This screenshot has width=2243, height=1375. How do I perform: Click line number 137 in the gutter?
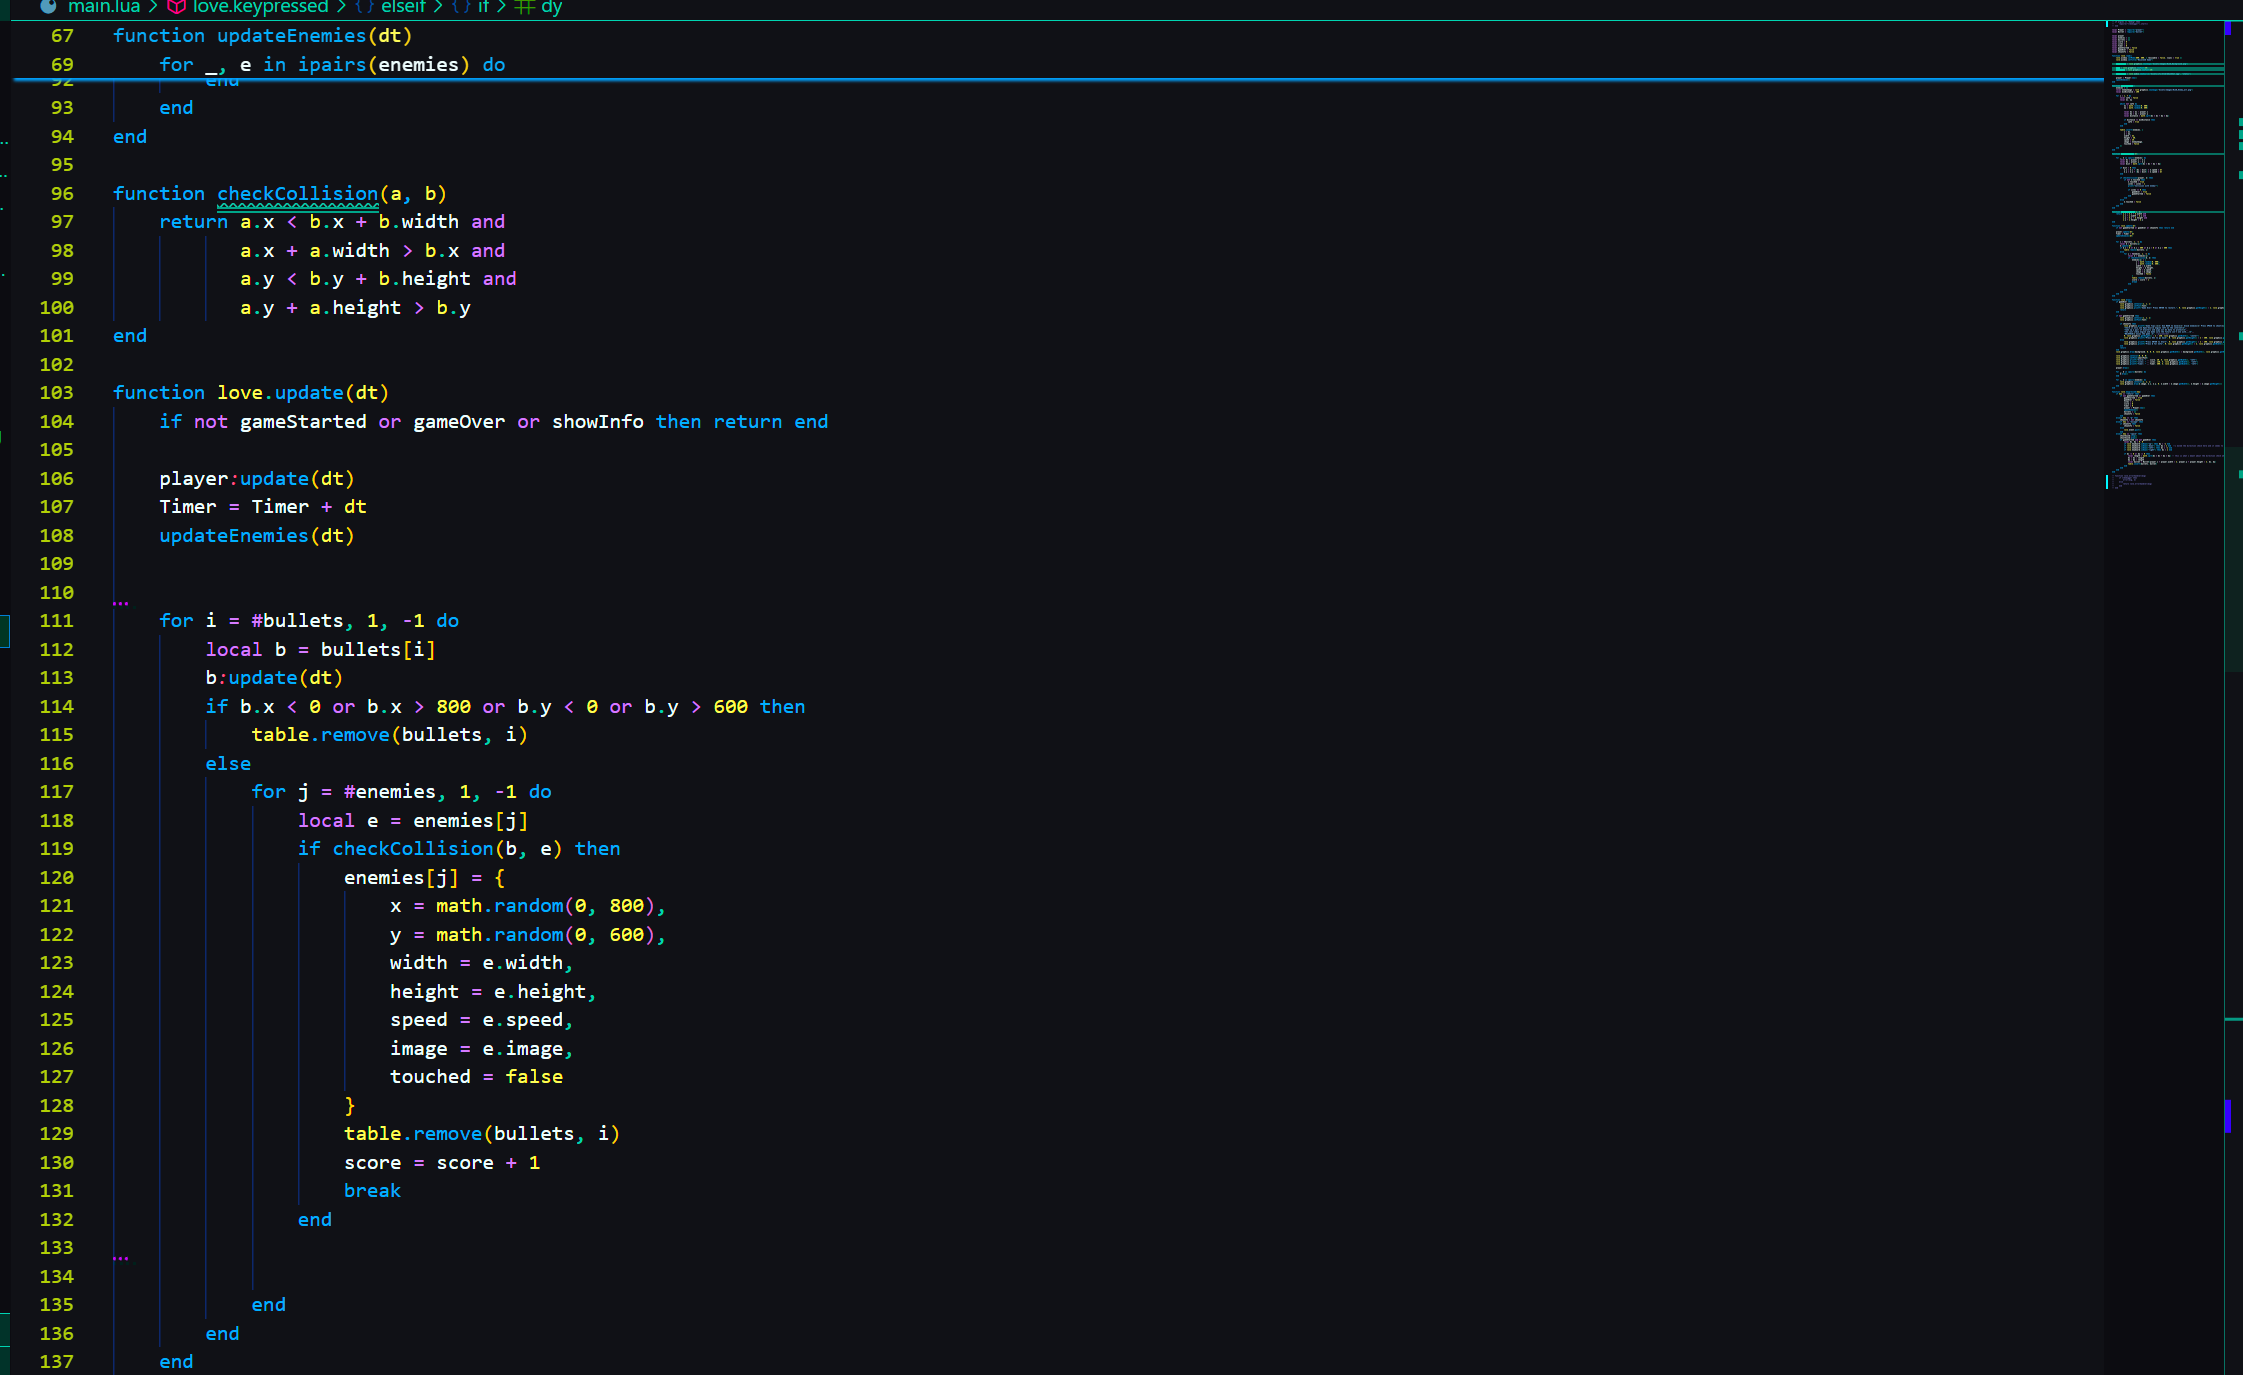tap(56, 1362)
